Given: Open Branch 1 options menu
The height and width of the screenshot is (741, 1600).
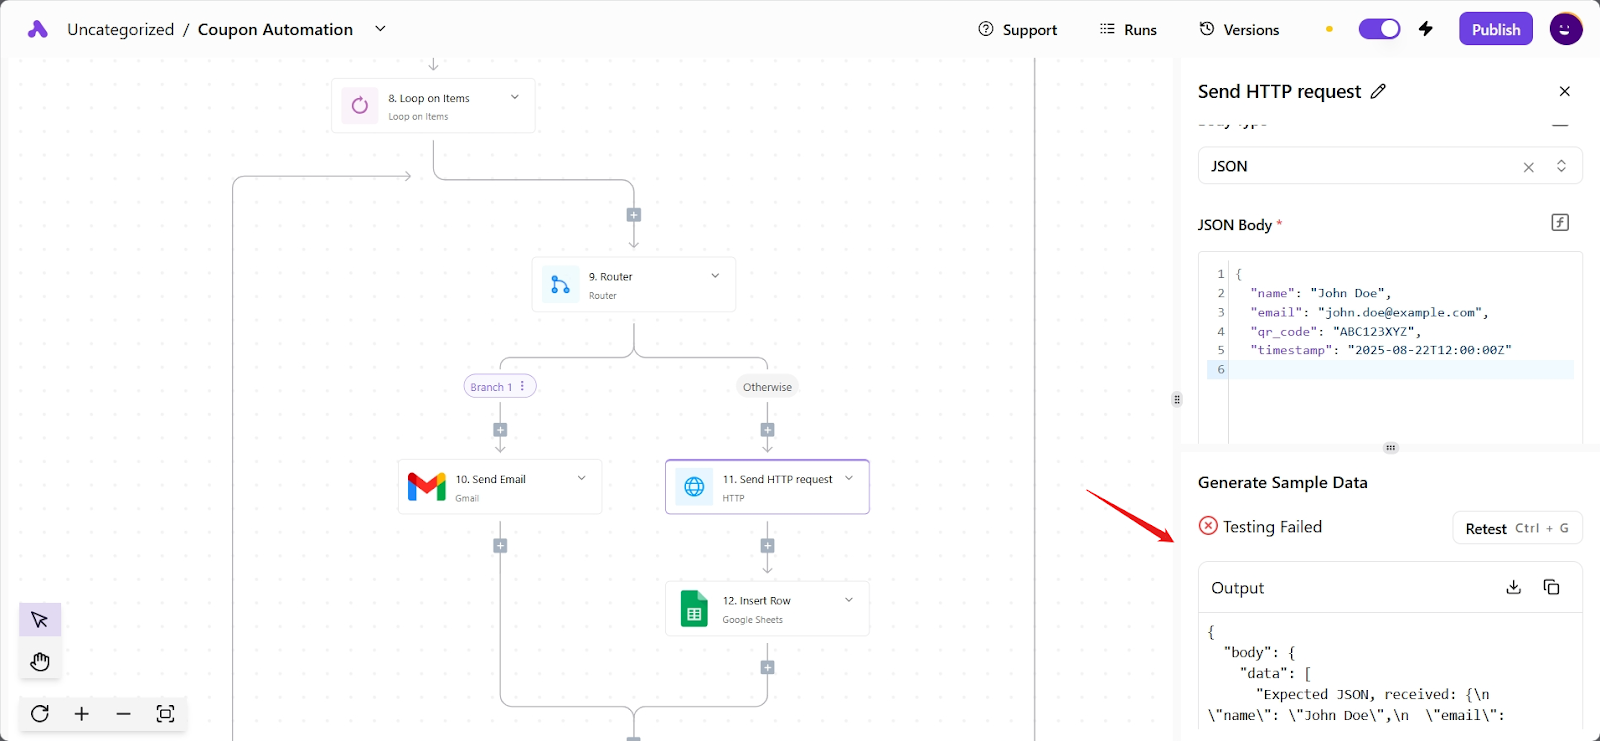Looking at the screenshot, I should point(523,386).
